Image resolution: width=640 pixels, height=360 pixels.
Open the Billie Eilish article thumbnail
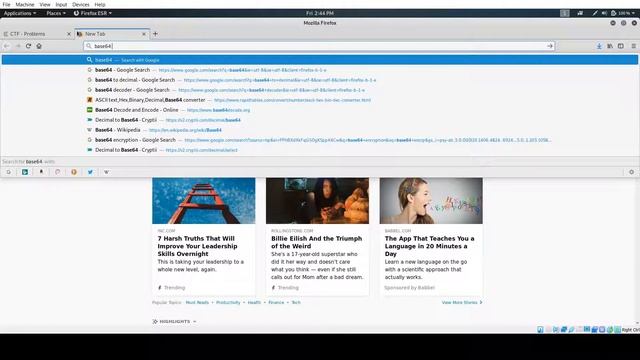(317, 201)
